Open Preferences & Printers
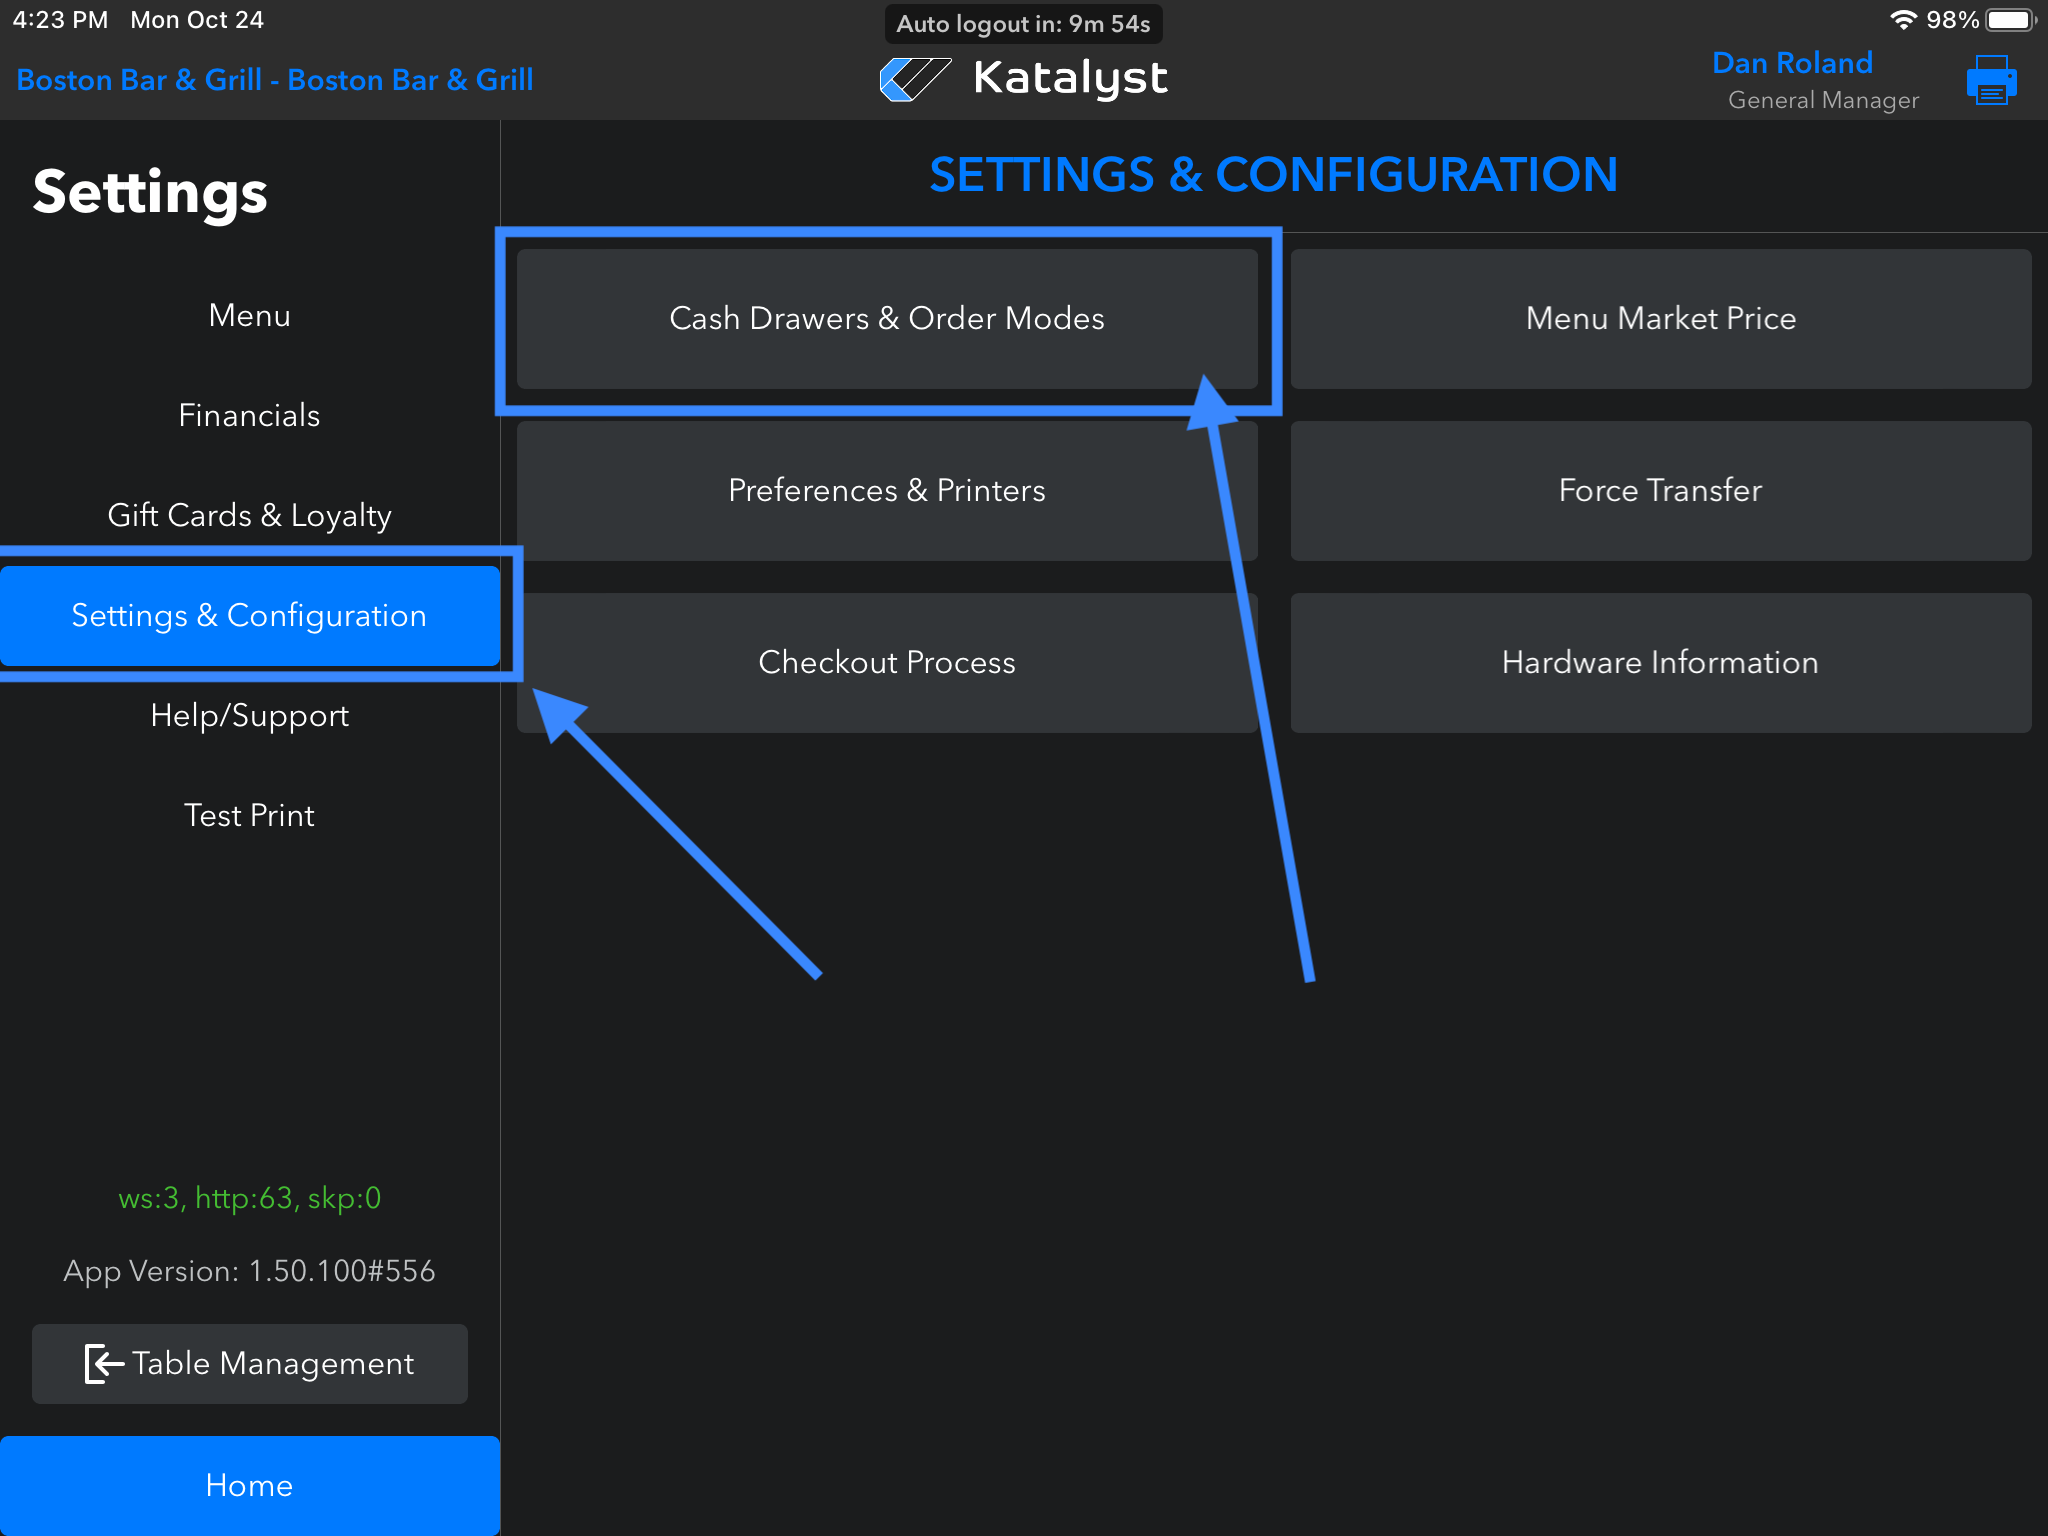 pos(886,491)
